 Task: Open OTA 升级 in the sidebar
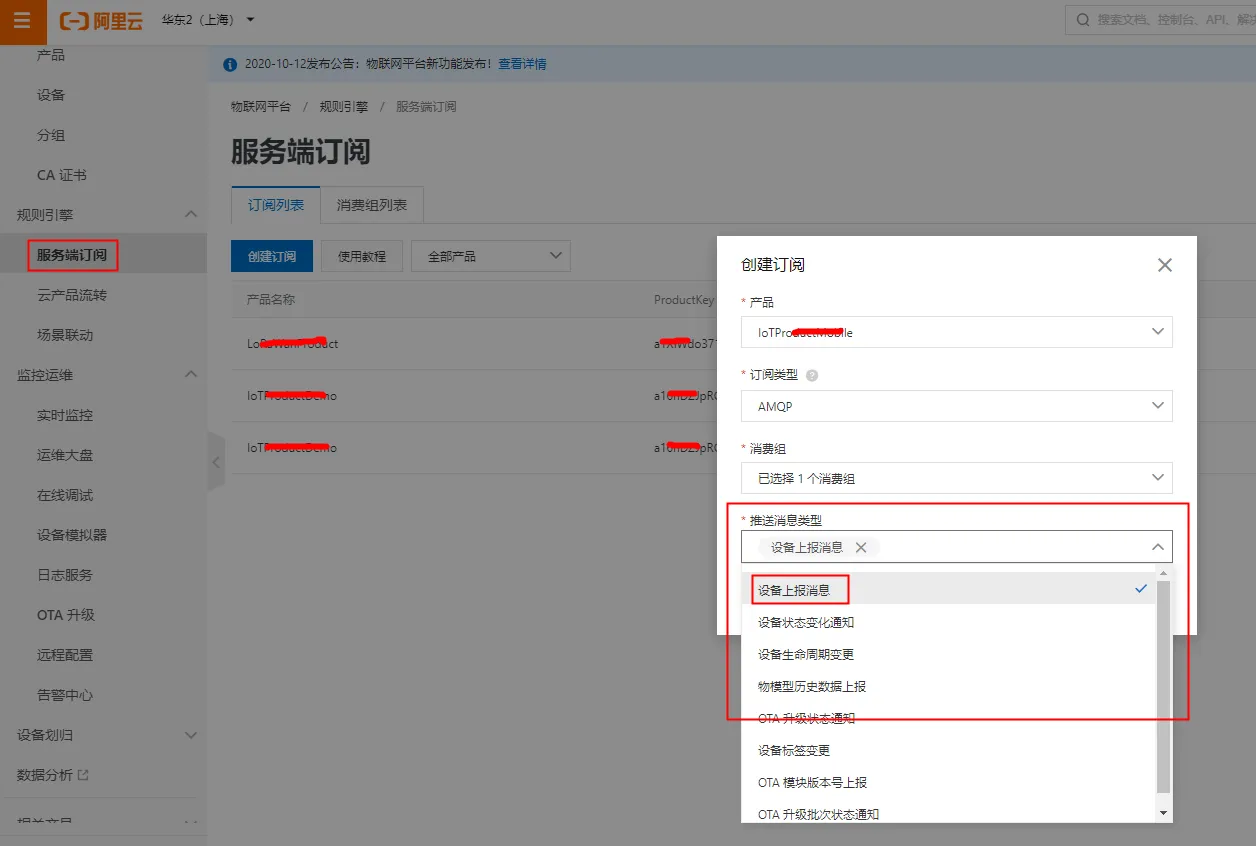(x=66, y=615)
